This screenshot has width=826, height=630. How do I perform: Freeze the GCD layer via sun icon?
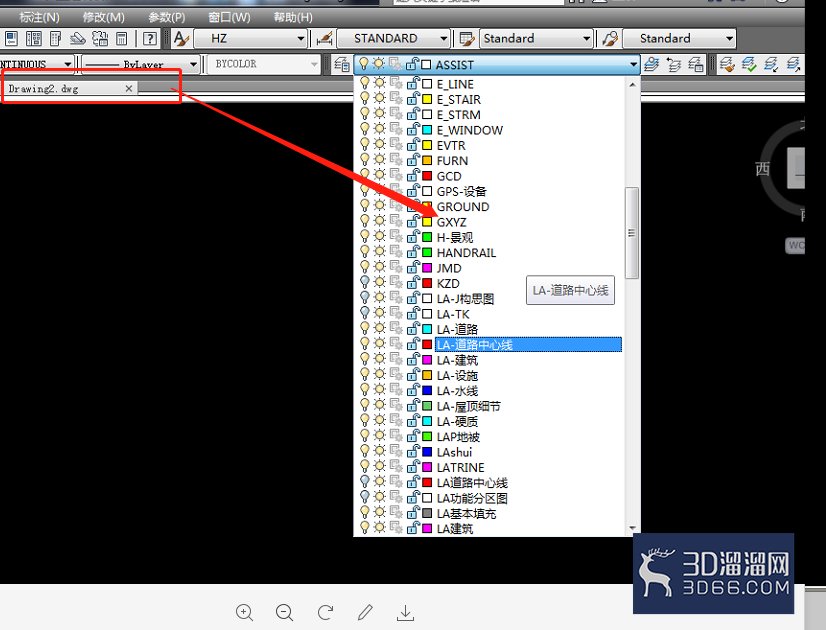(x=379, y=175)
